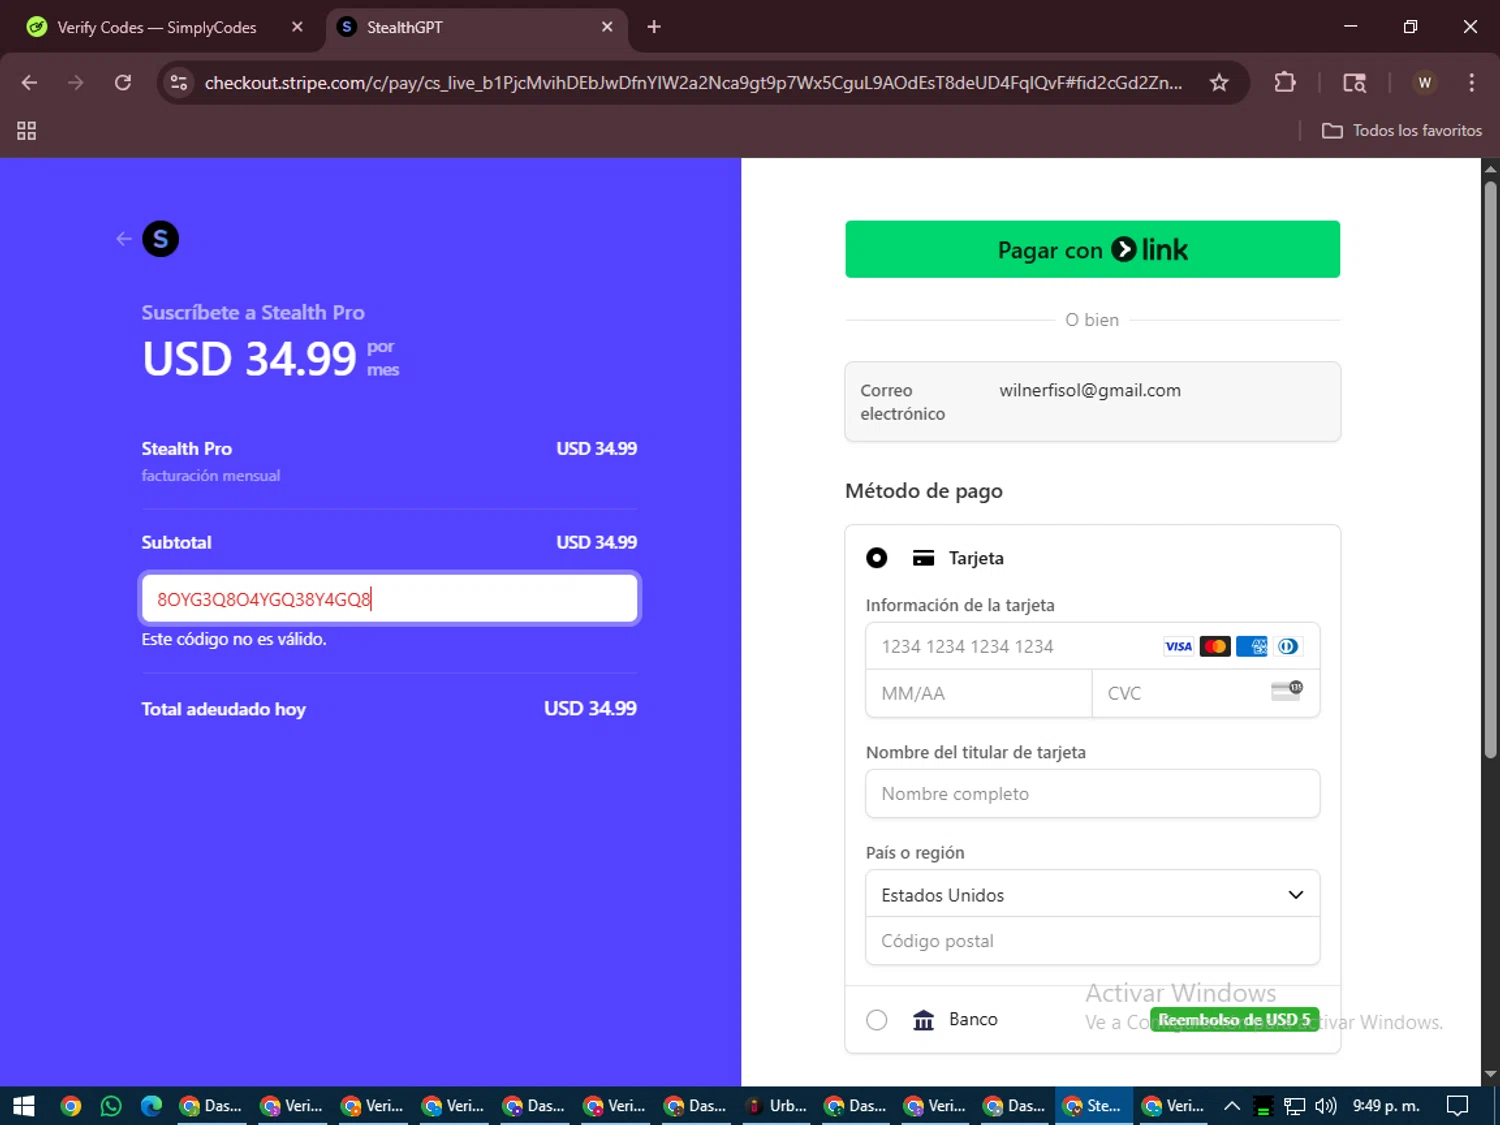This screenshot has height=1125, width=1500.
Task: Click the Reembolso de USD 5 badge
Action: (1234, 1020)
